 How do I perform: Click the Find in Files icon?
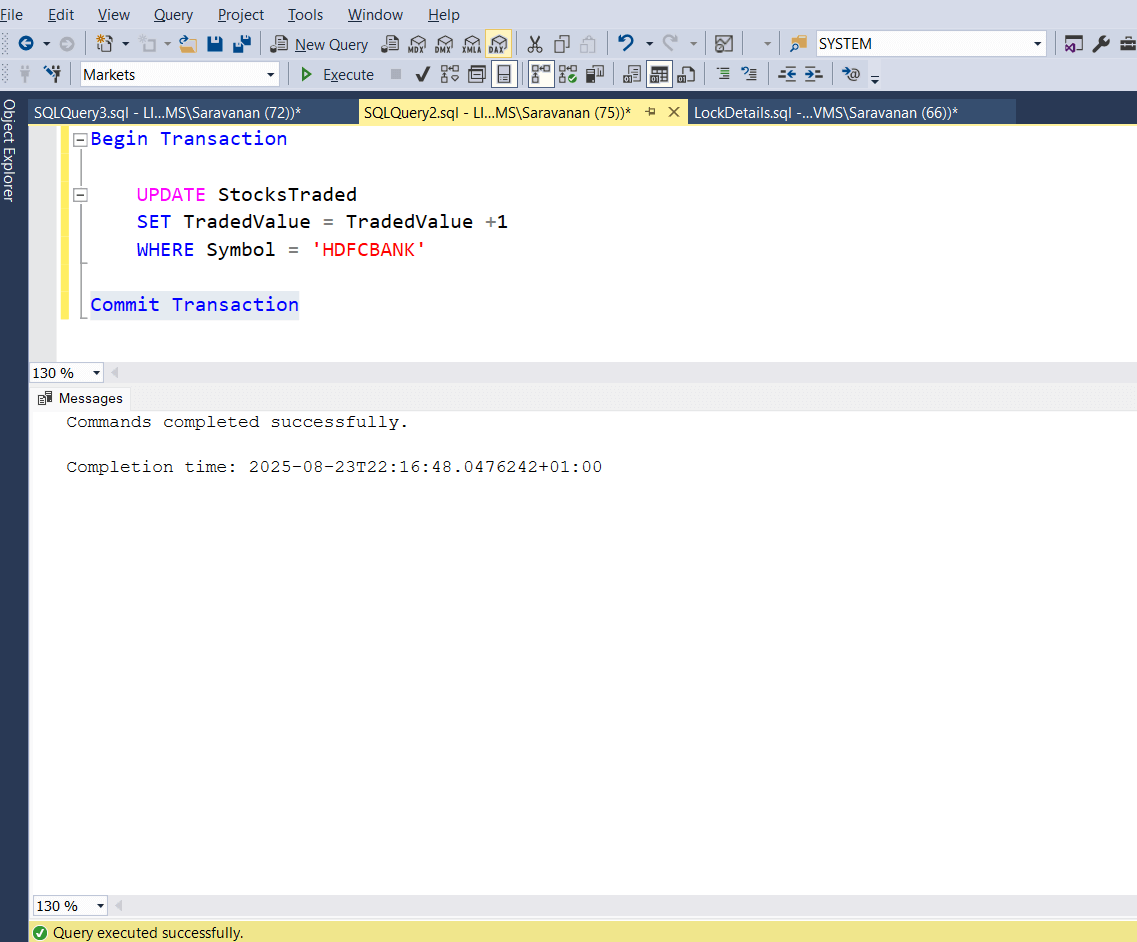coord(798,44)
